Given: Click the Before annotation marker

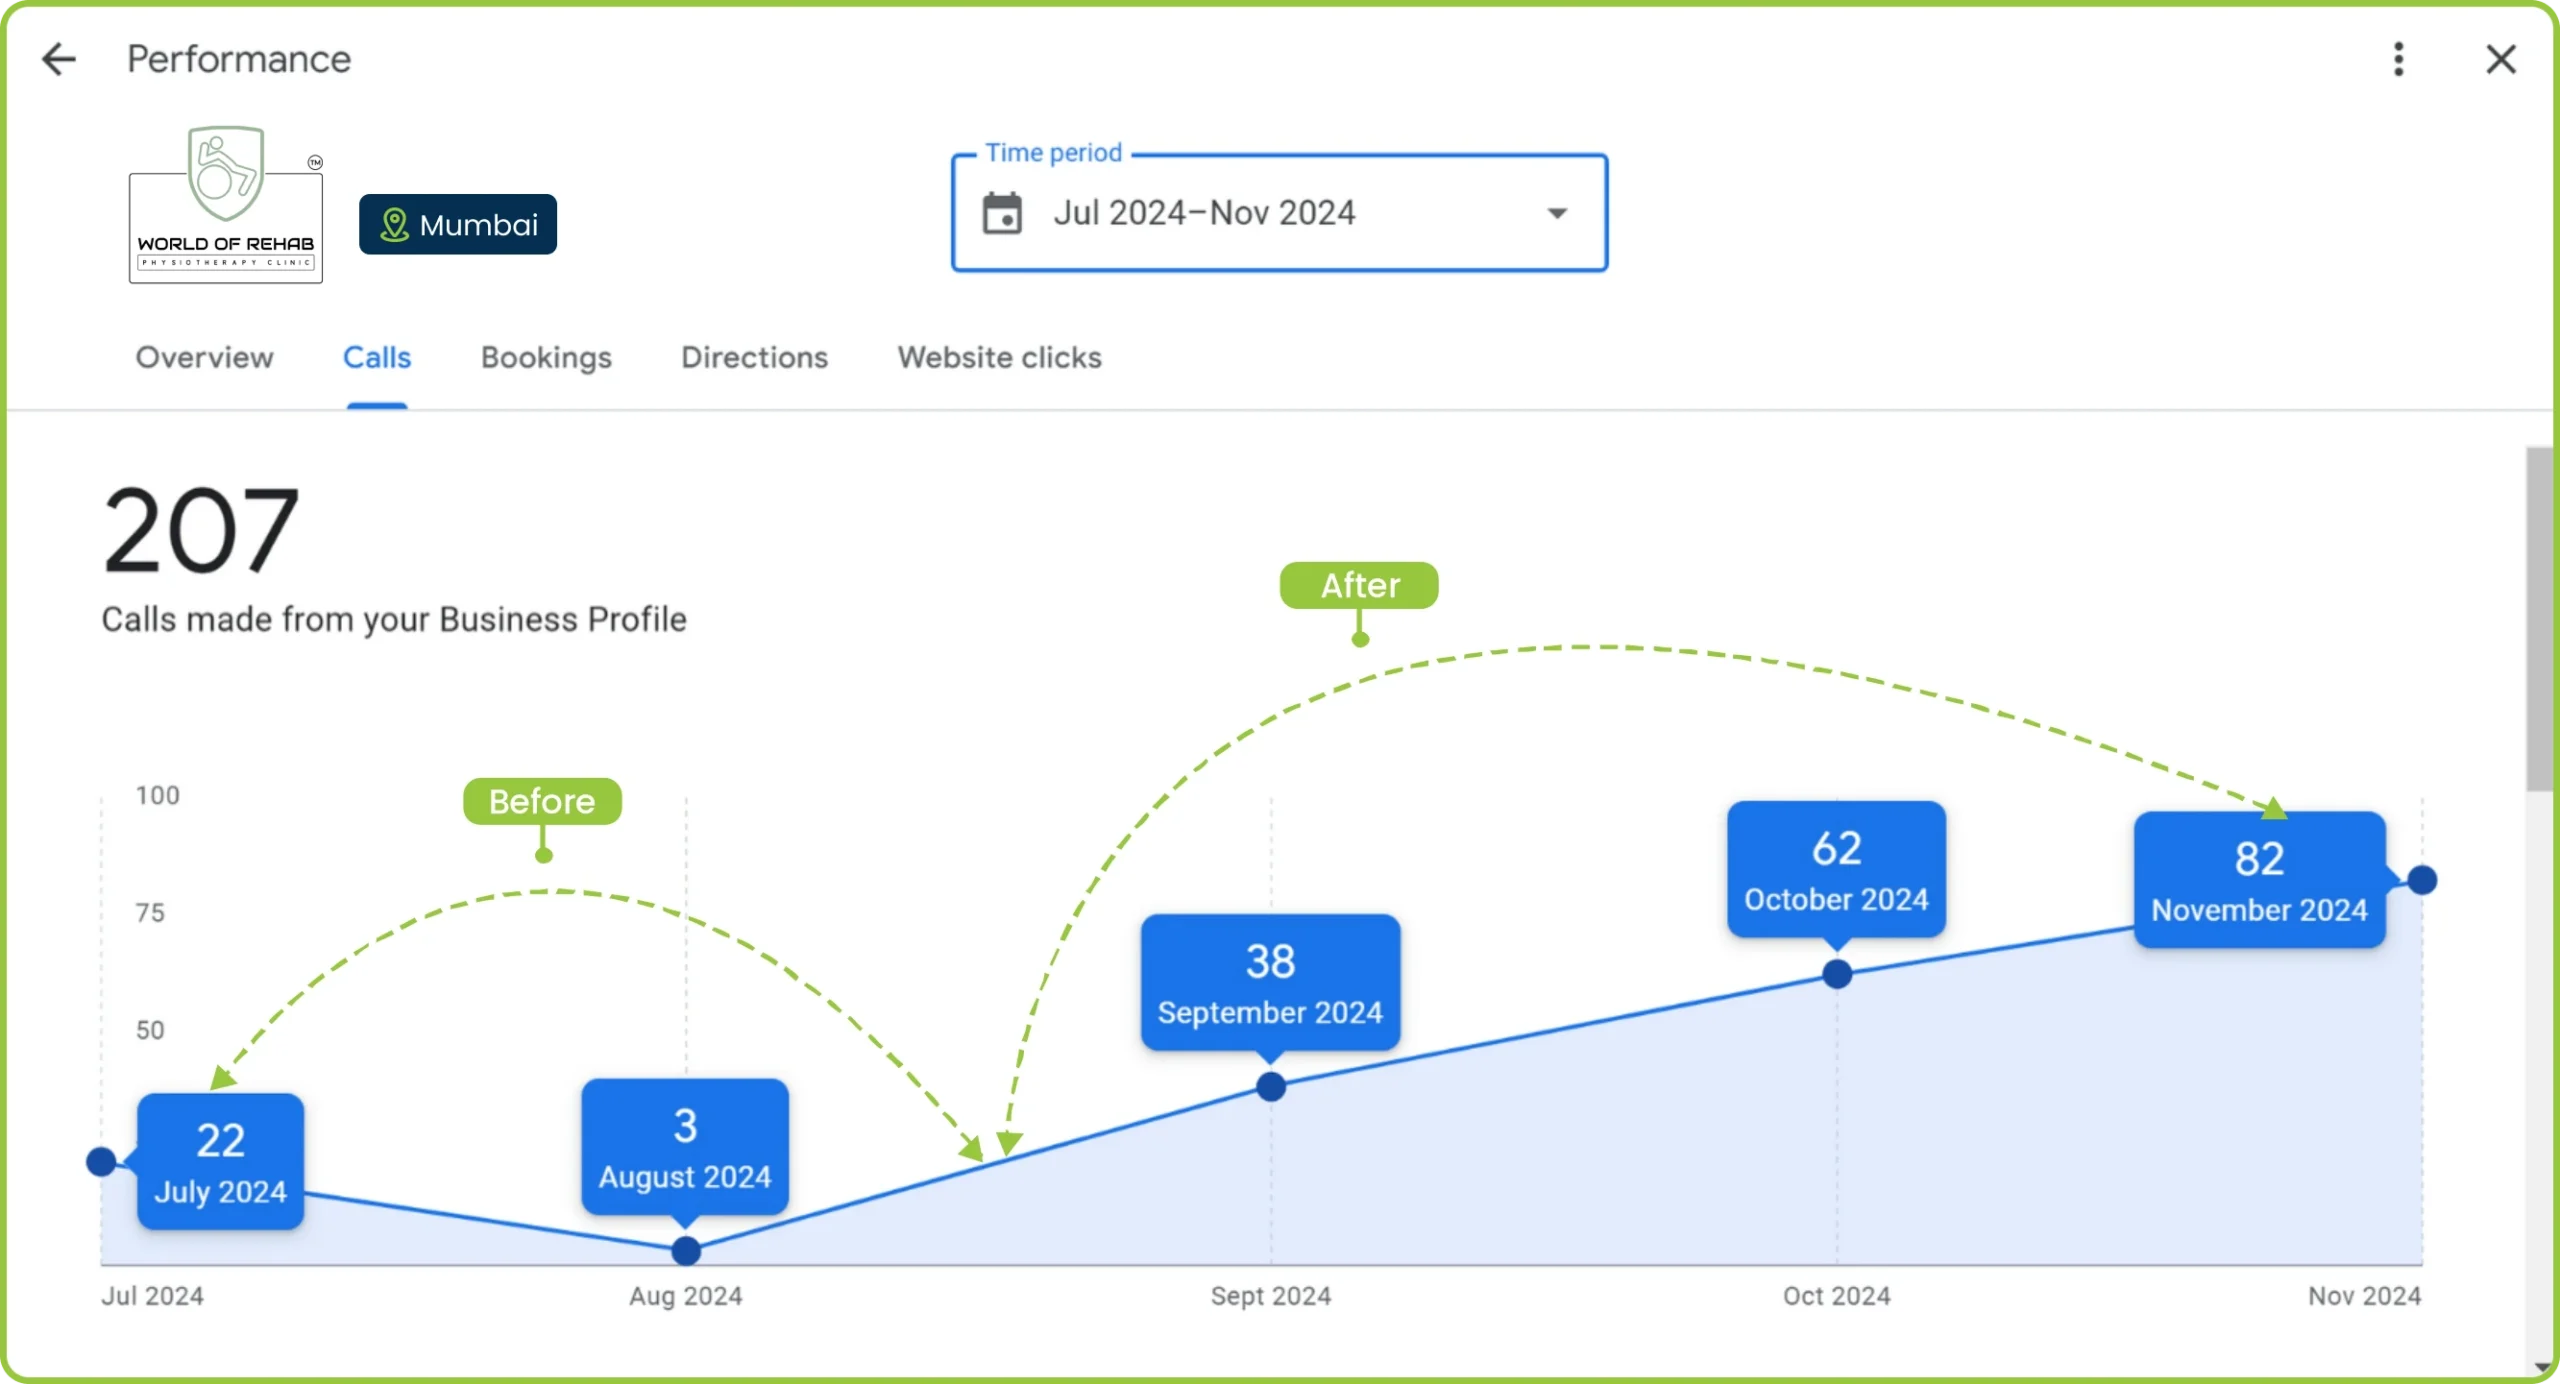Looking at the screenshot, I should tap(540, 801).
